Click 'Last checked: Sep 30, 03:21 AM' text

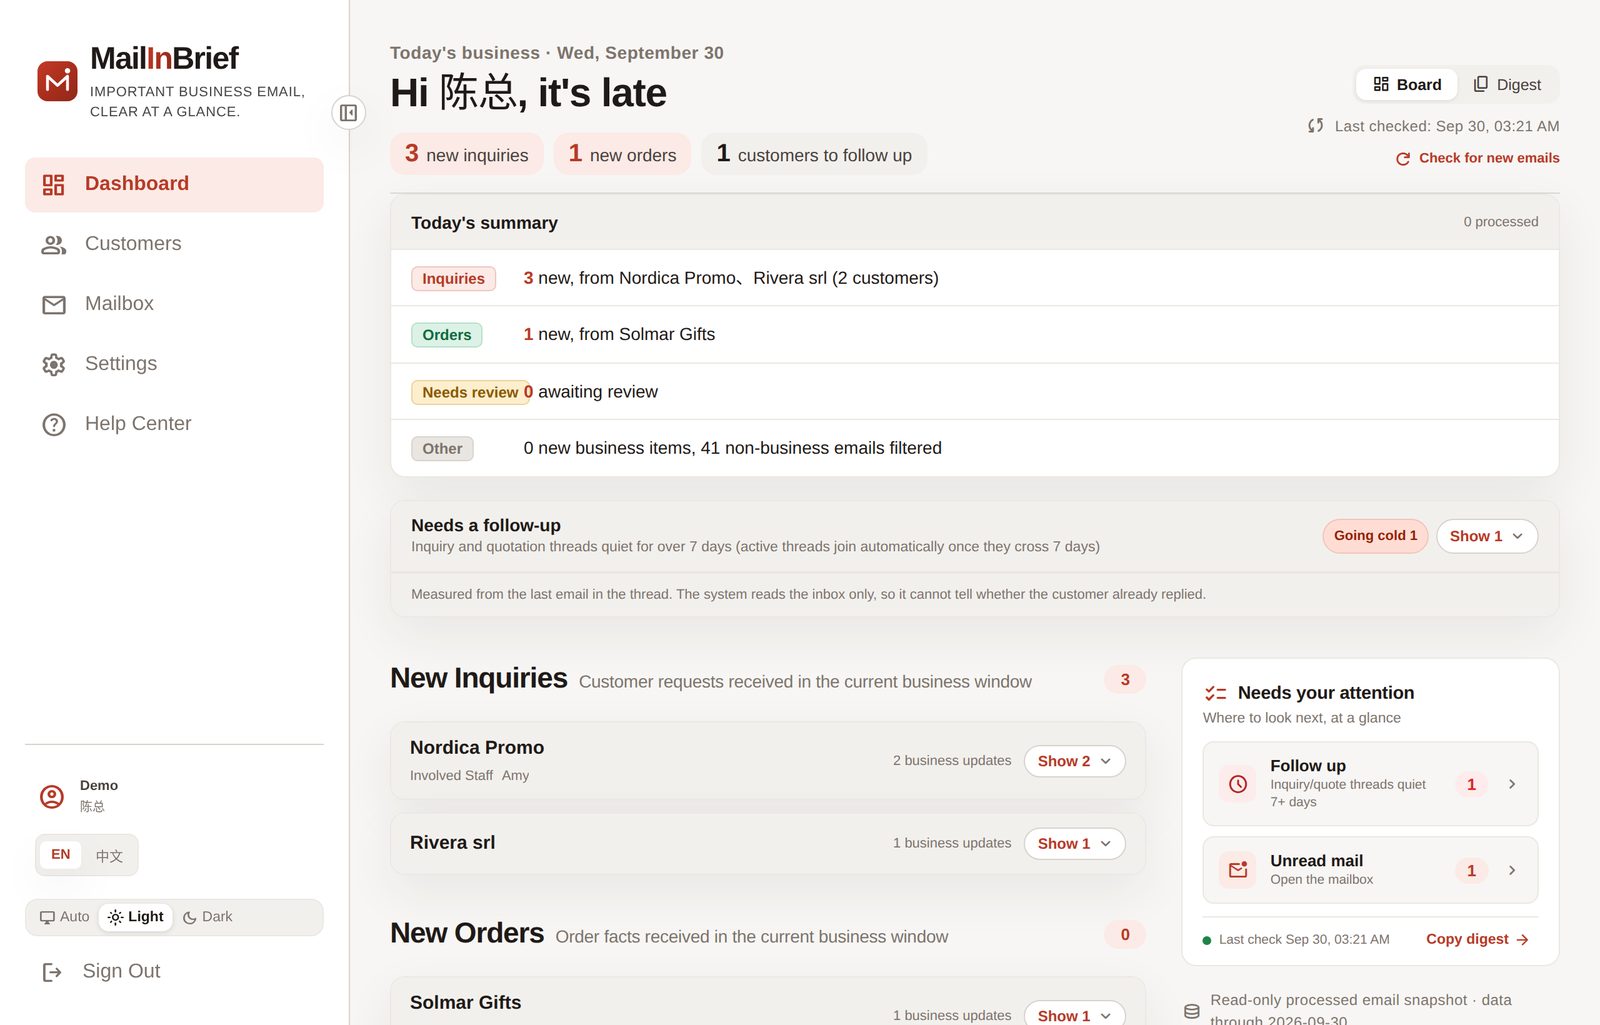1447,126
